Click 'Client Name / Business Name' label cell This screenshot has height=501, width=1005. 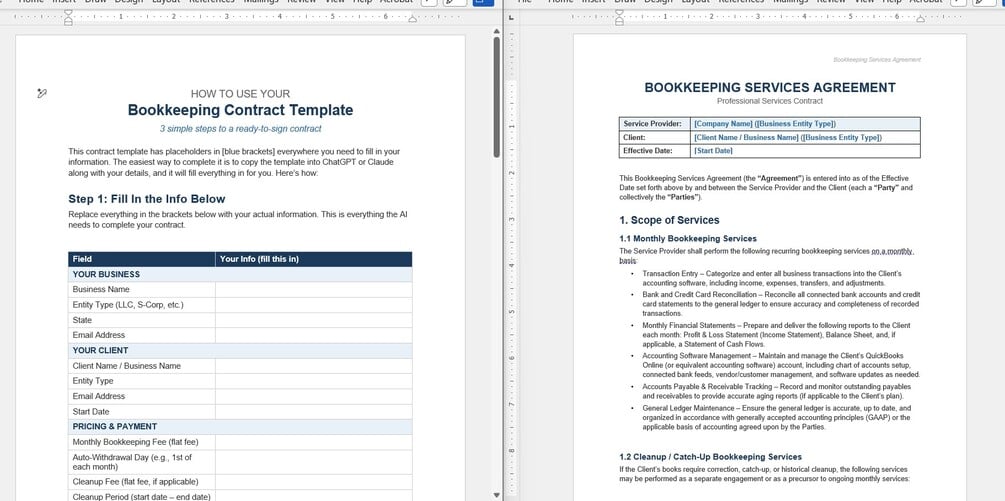coord(142,366)
